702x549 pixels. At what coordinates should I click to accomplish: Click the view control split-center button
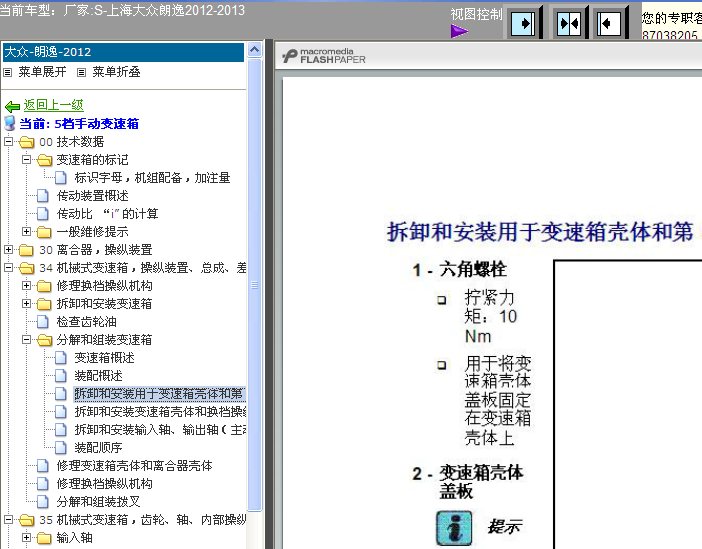(569, 23)
